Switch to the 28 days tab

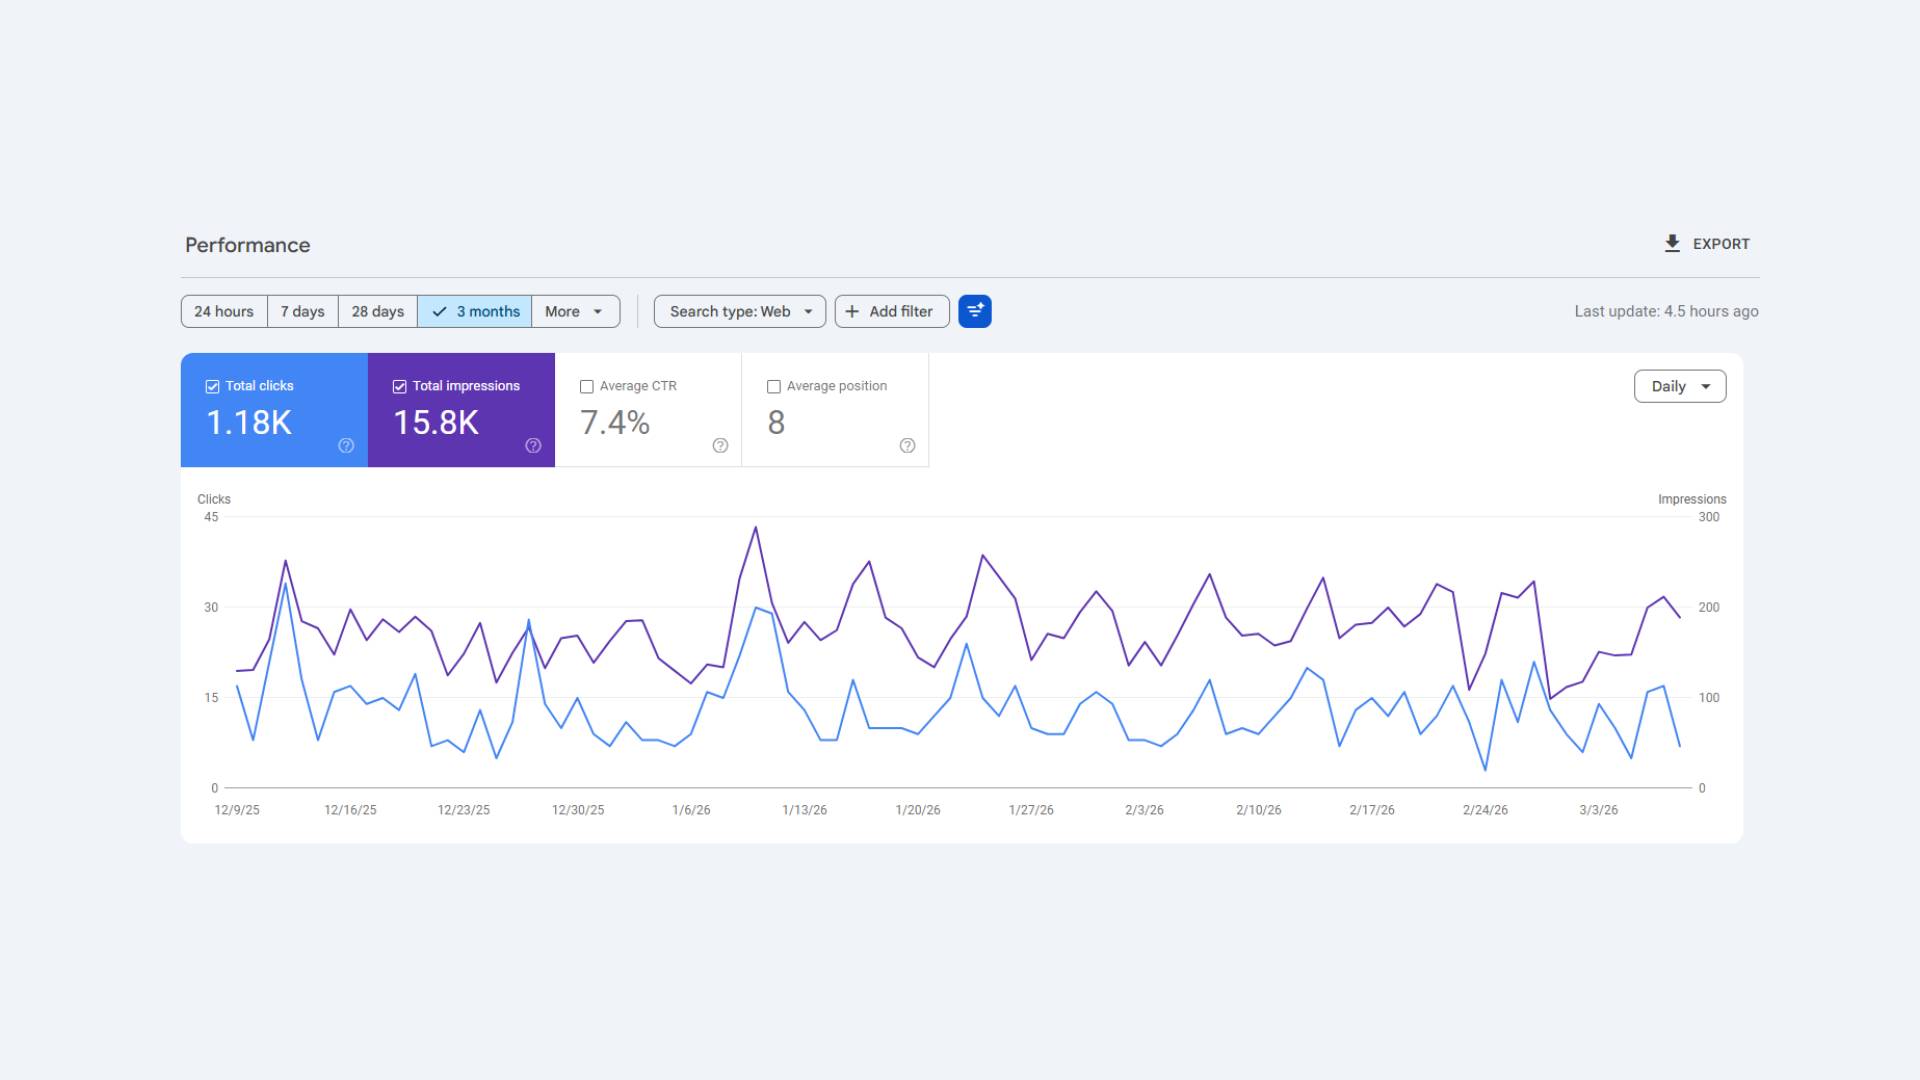[x=377, y=311]
